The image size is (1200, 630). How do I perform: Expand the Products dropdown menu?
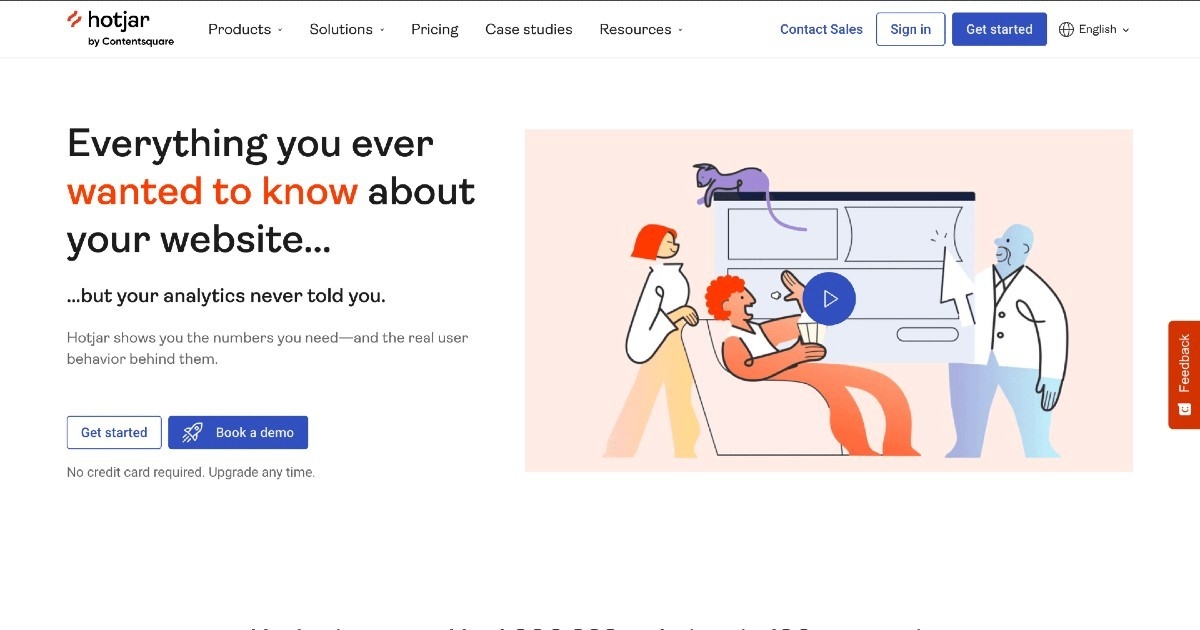pos(245,29)
